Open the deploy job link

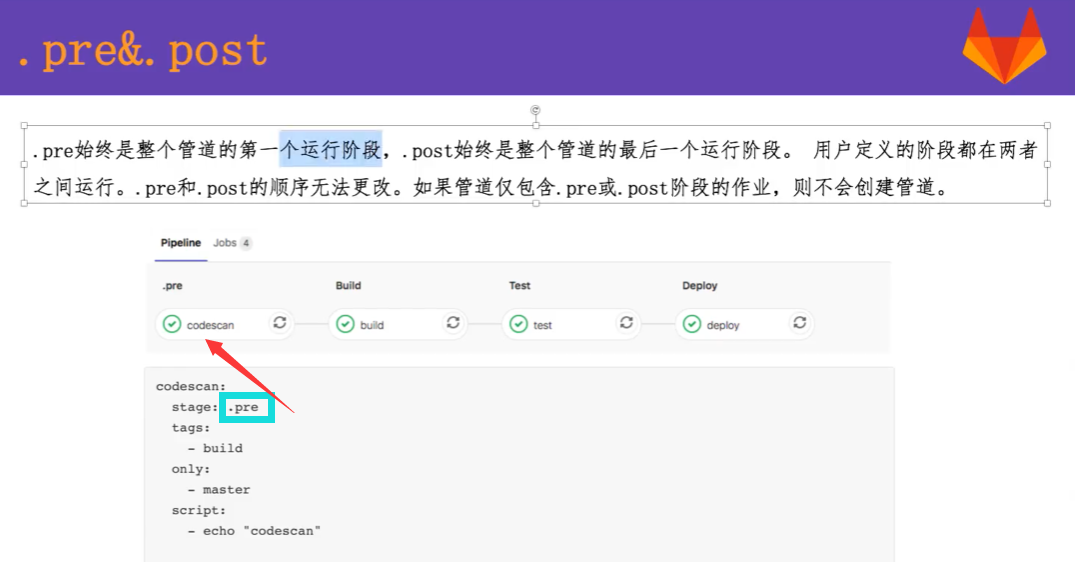pos(723,325)
